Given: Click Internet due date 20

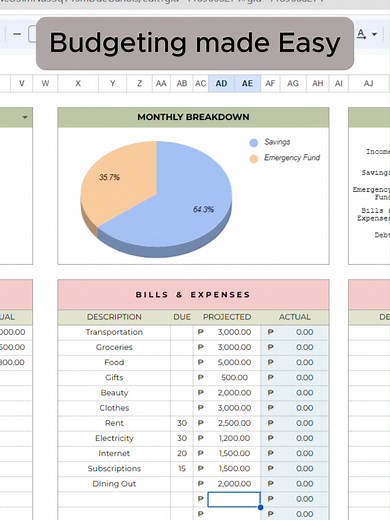Looking at the screenshot, I should pyautogui.click(x=182, y=454).
